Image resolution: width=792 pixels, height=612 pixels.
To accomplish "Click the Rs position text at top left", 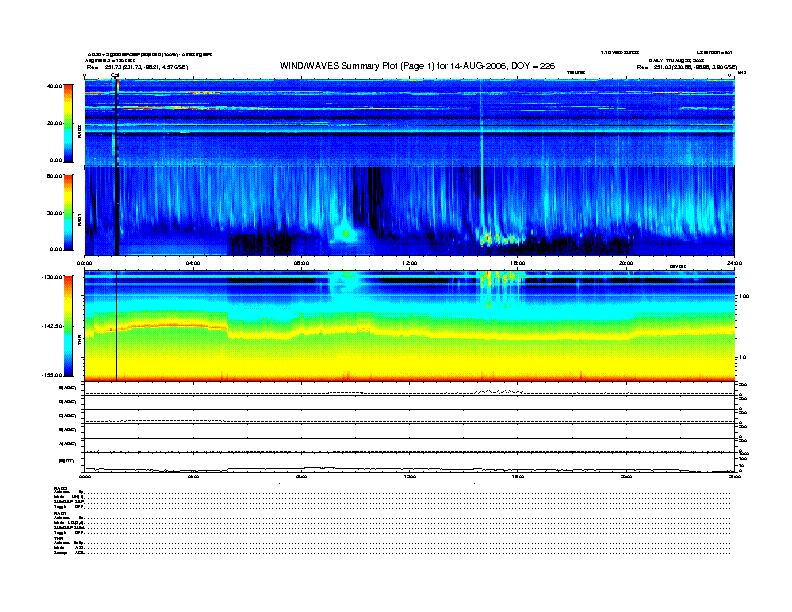I will (137, 67).
